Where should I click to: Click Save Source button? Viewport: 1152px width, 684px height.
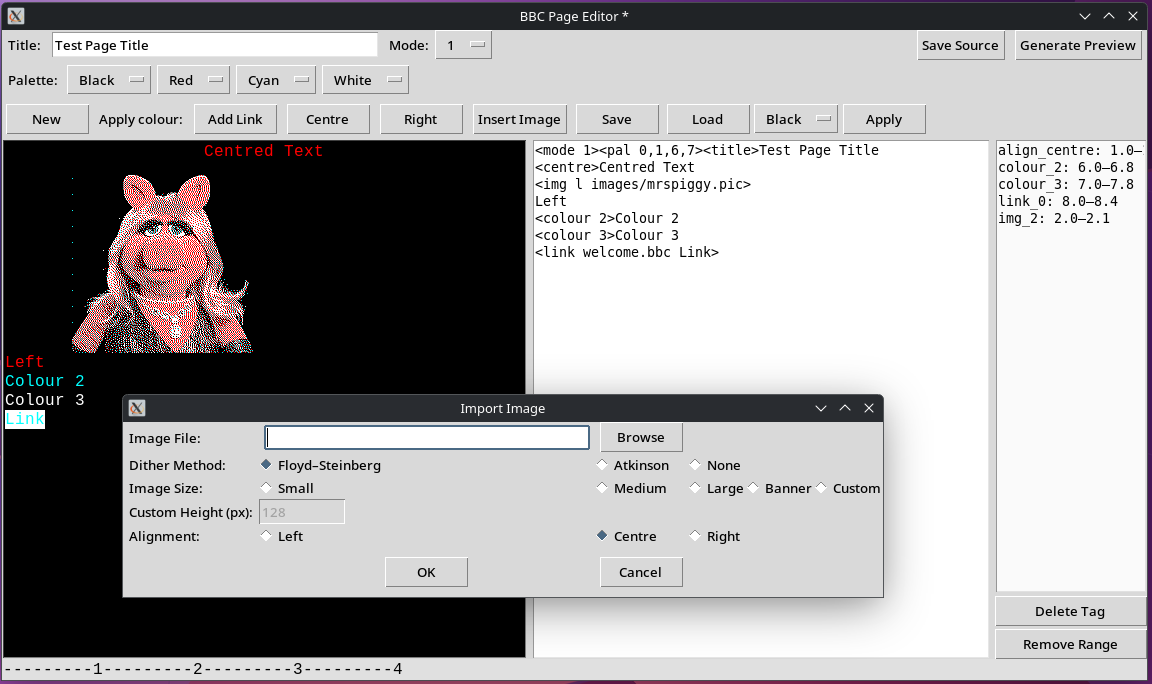click(960, 46)
